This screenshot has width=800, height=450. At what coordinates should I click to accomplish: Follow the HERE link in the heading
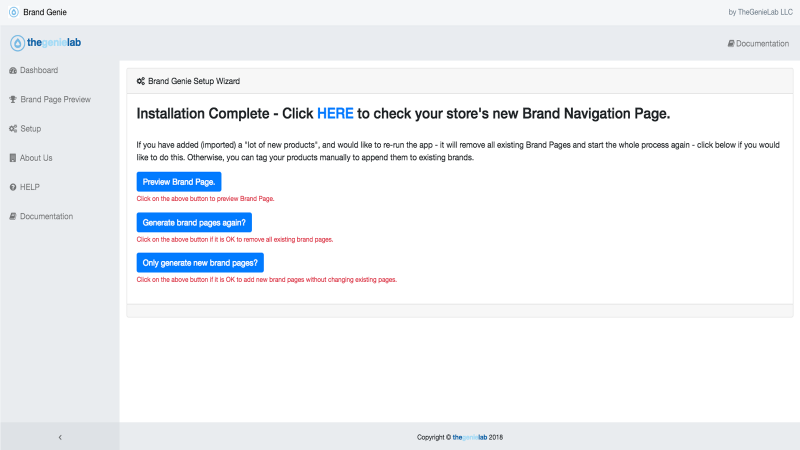335,113
